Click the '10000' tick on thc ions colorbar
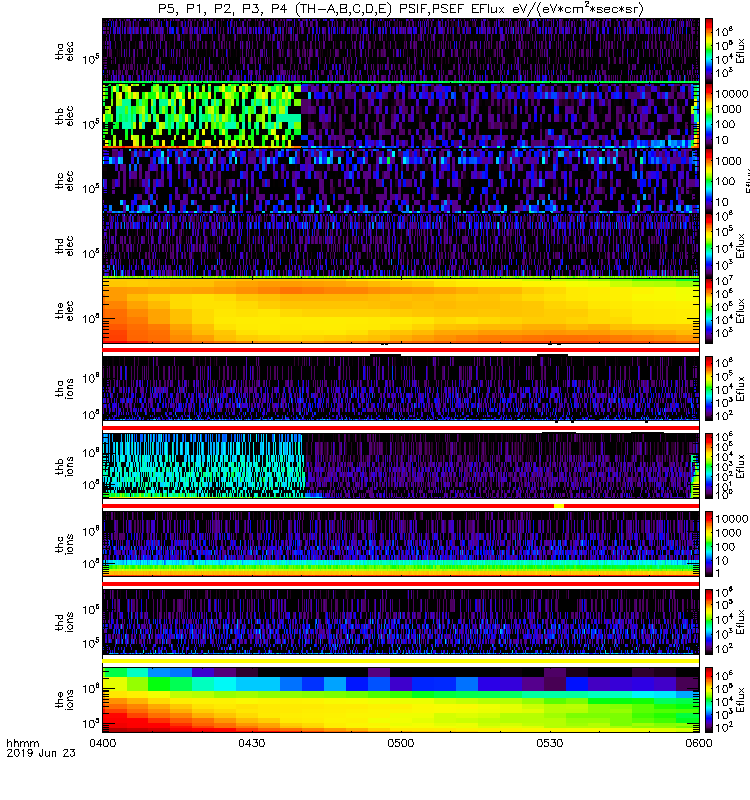Viewport: 750px width, 800px height. coord(732,518)
